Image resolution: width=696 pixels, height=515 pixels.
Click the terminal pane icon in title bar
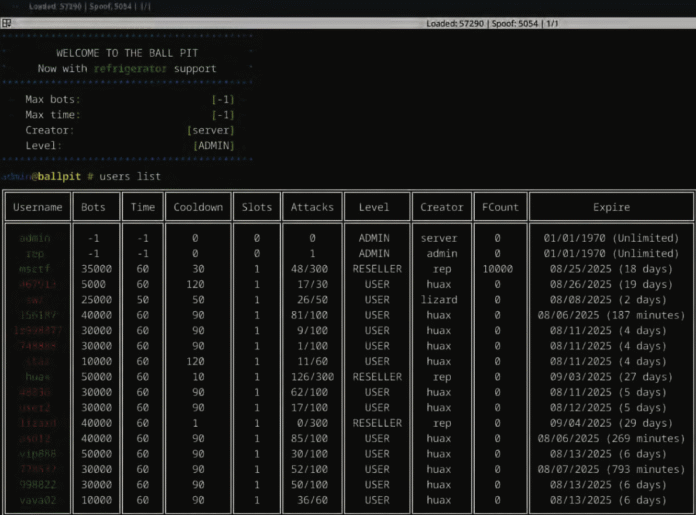[x=6, y=23]
